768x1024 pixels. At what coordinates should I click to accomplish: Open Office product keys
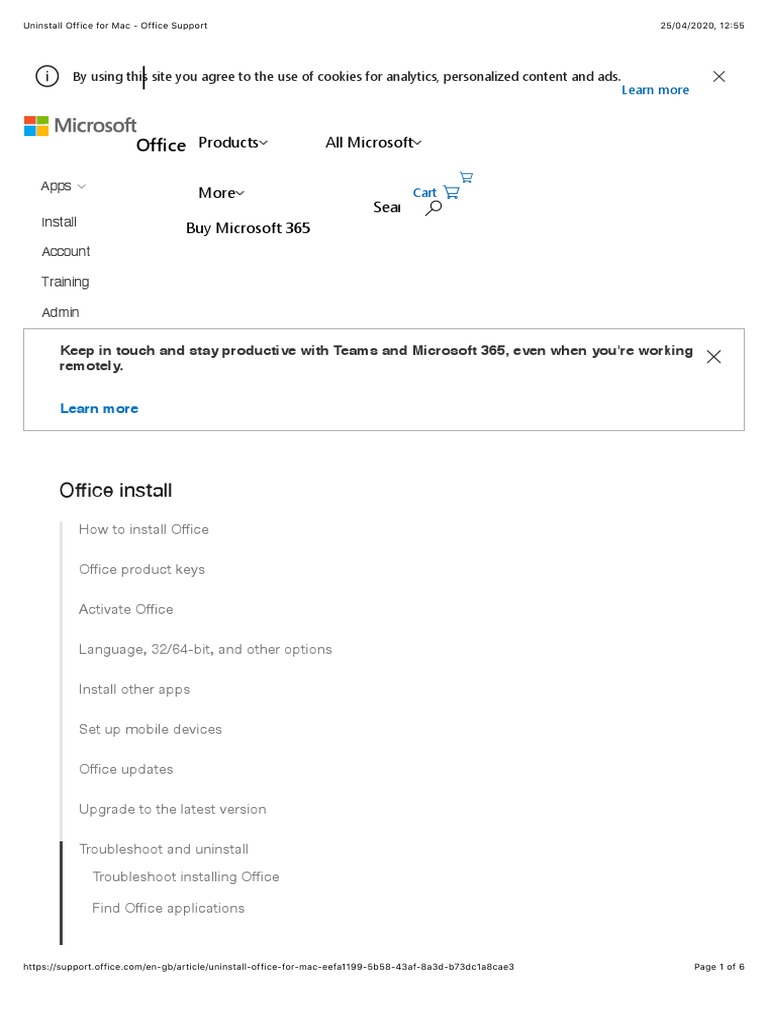[x=142, y=569]
